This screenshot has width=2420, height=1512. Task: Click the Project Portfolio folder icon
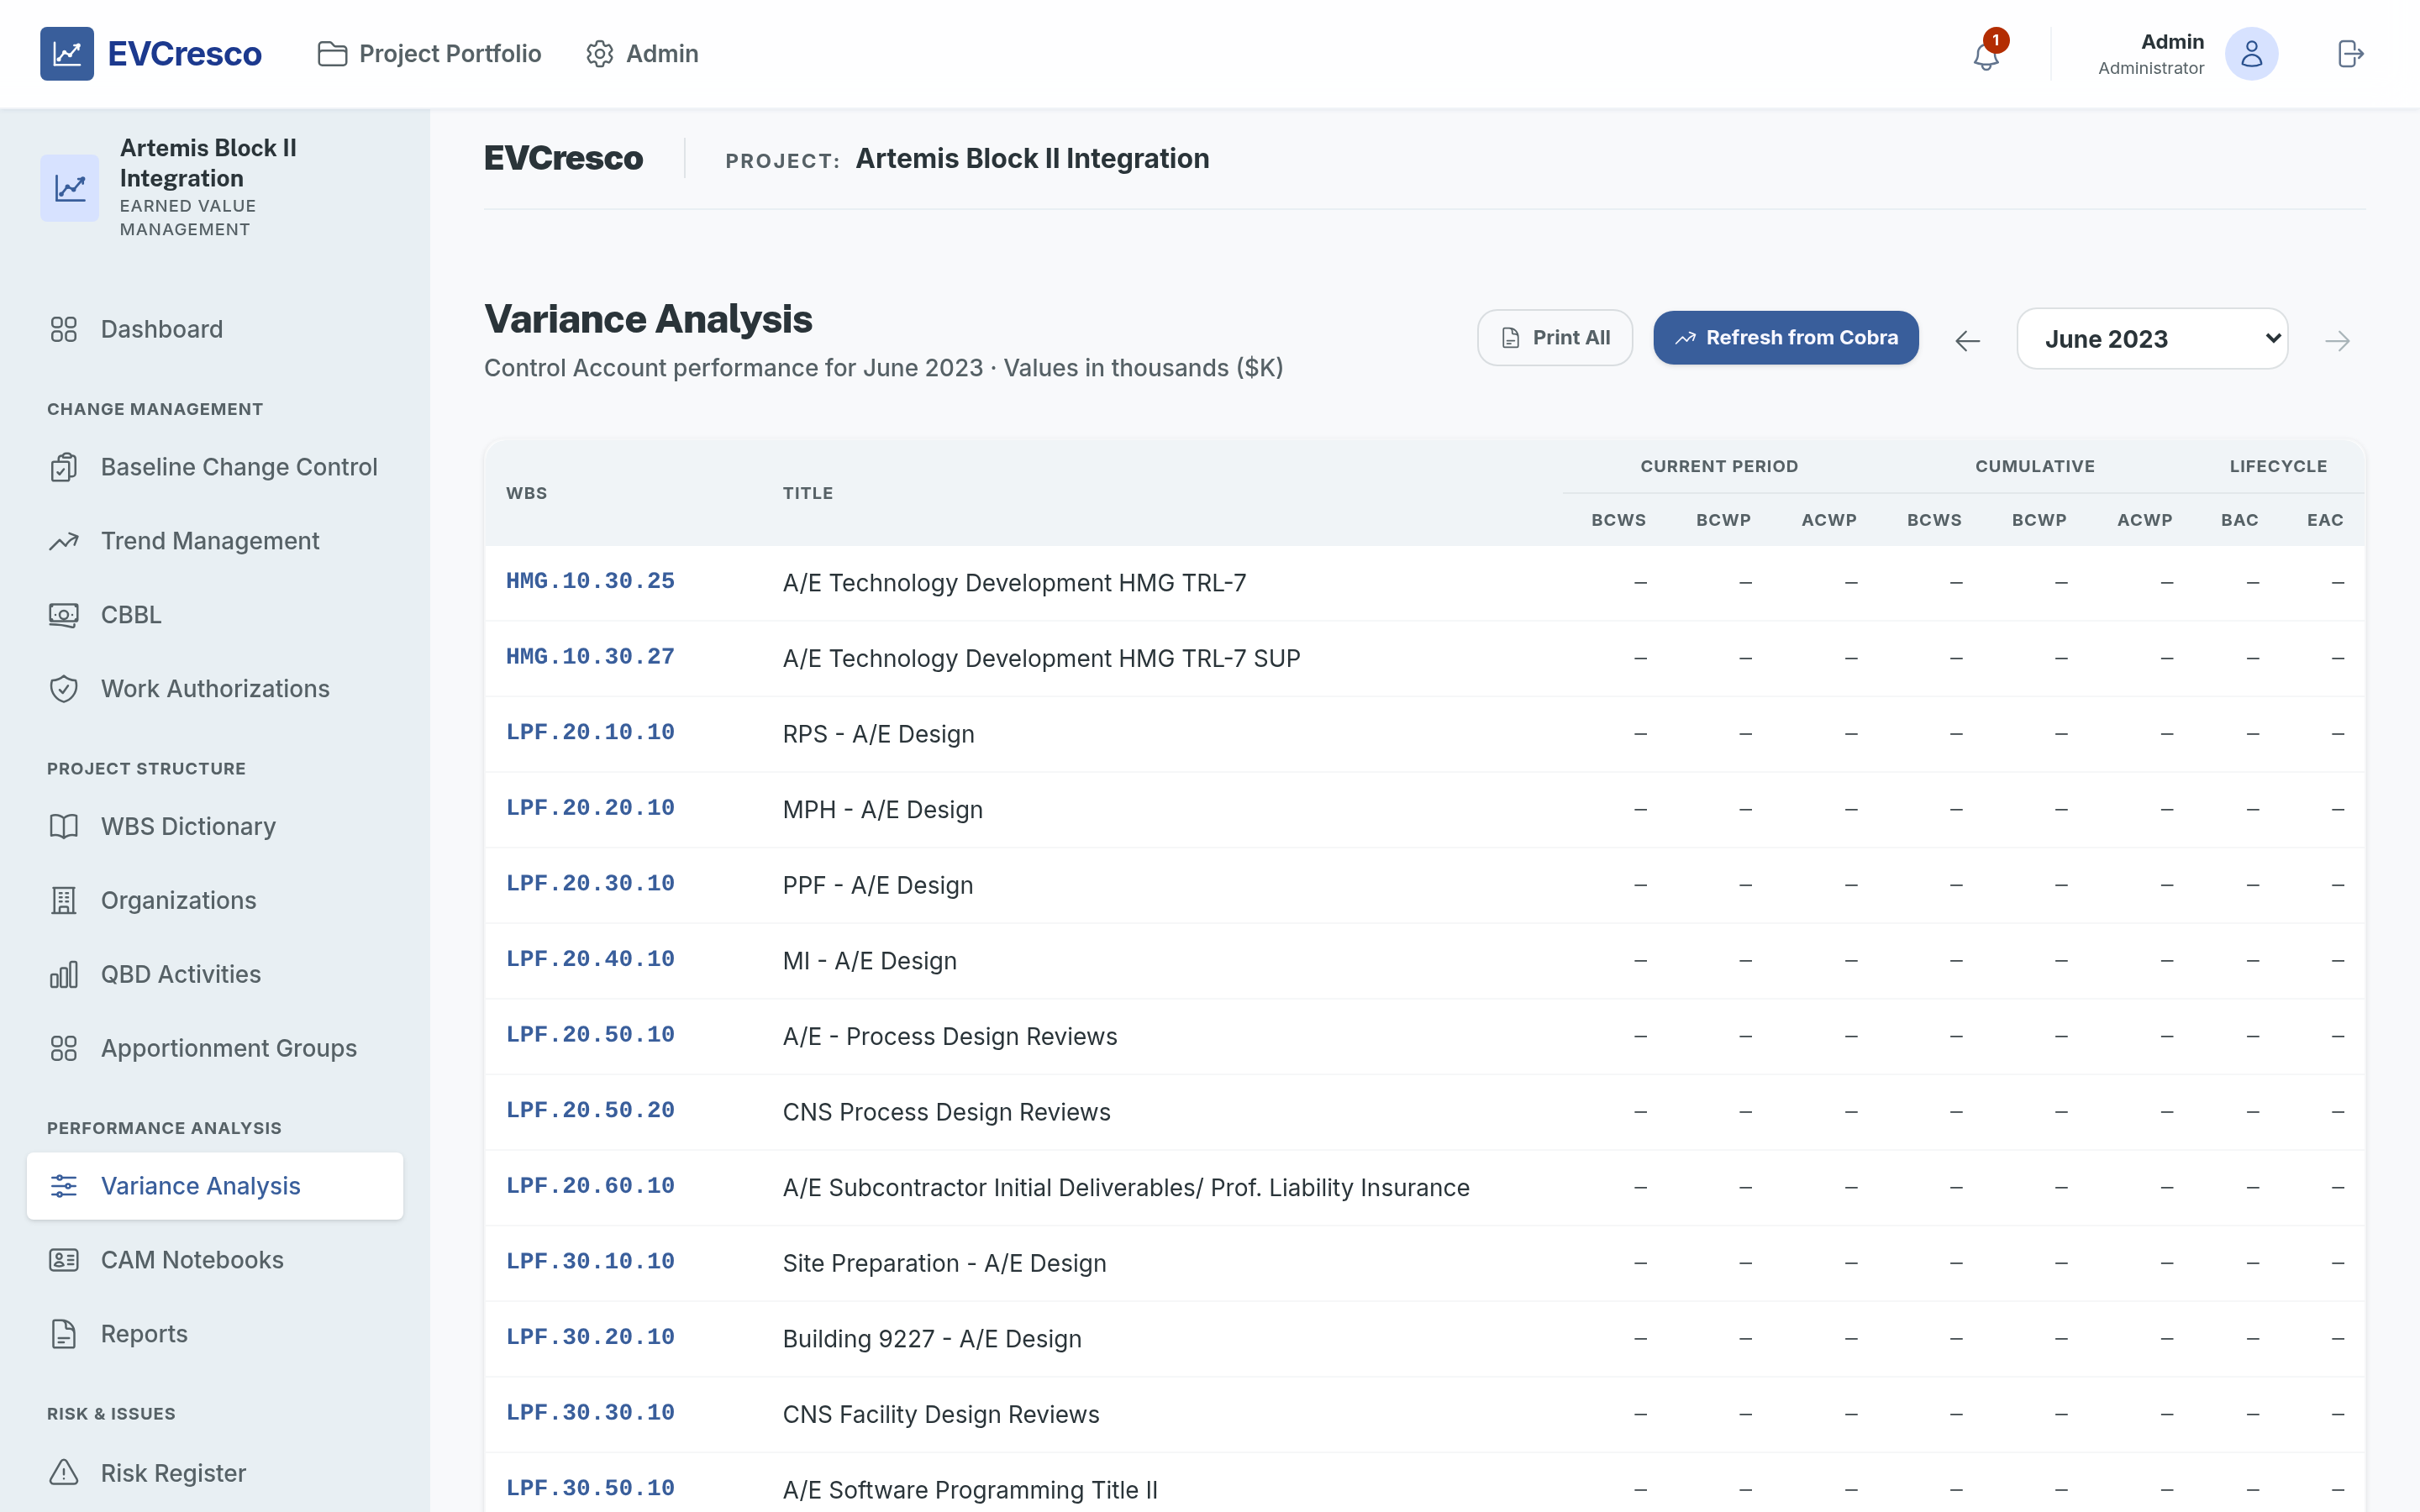pyautogui.click(x=332, y=54)
